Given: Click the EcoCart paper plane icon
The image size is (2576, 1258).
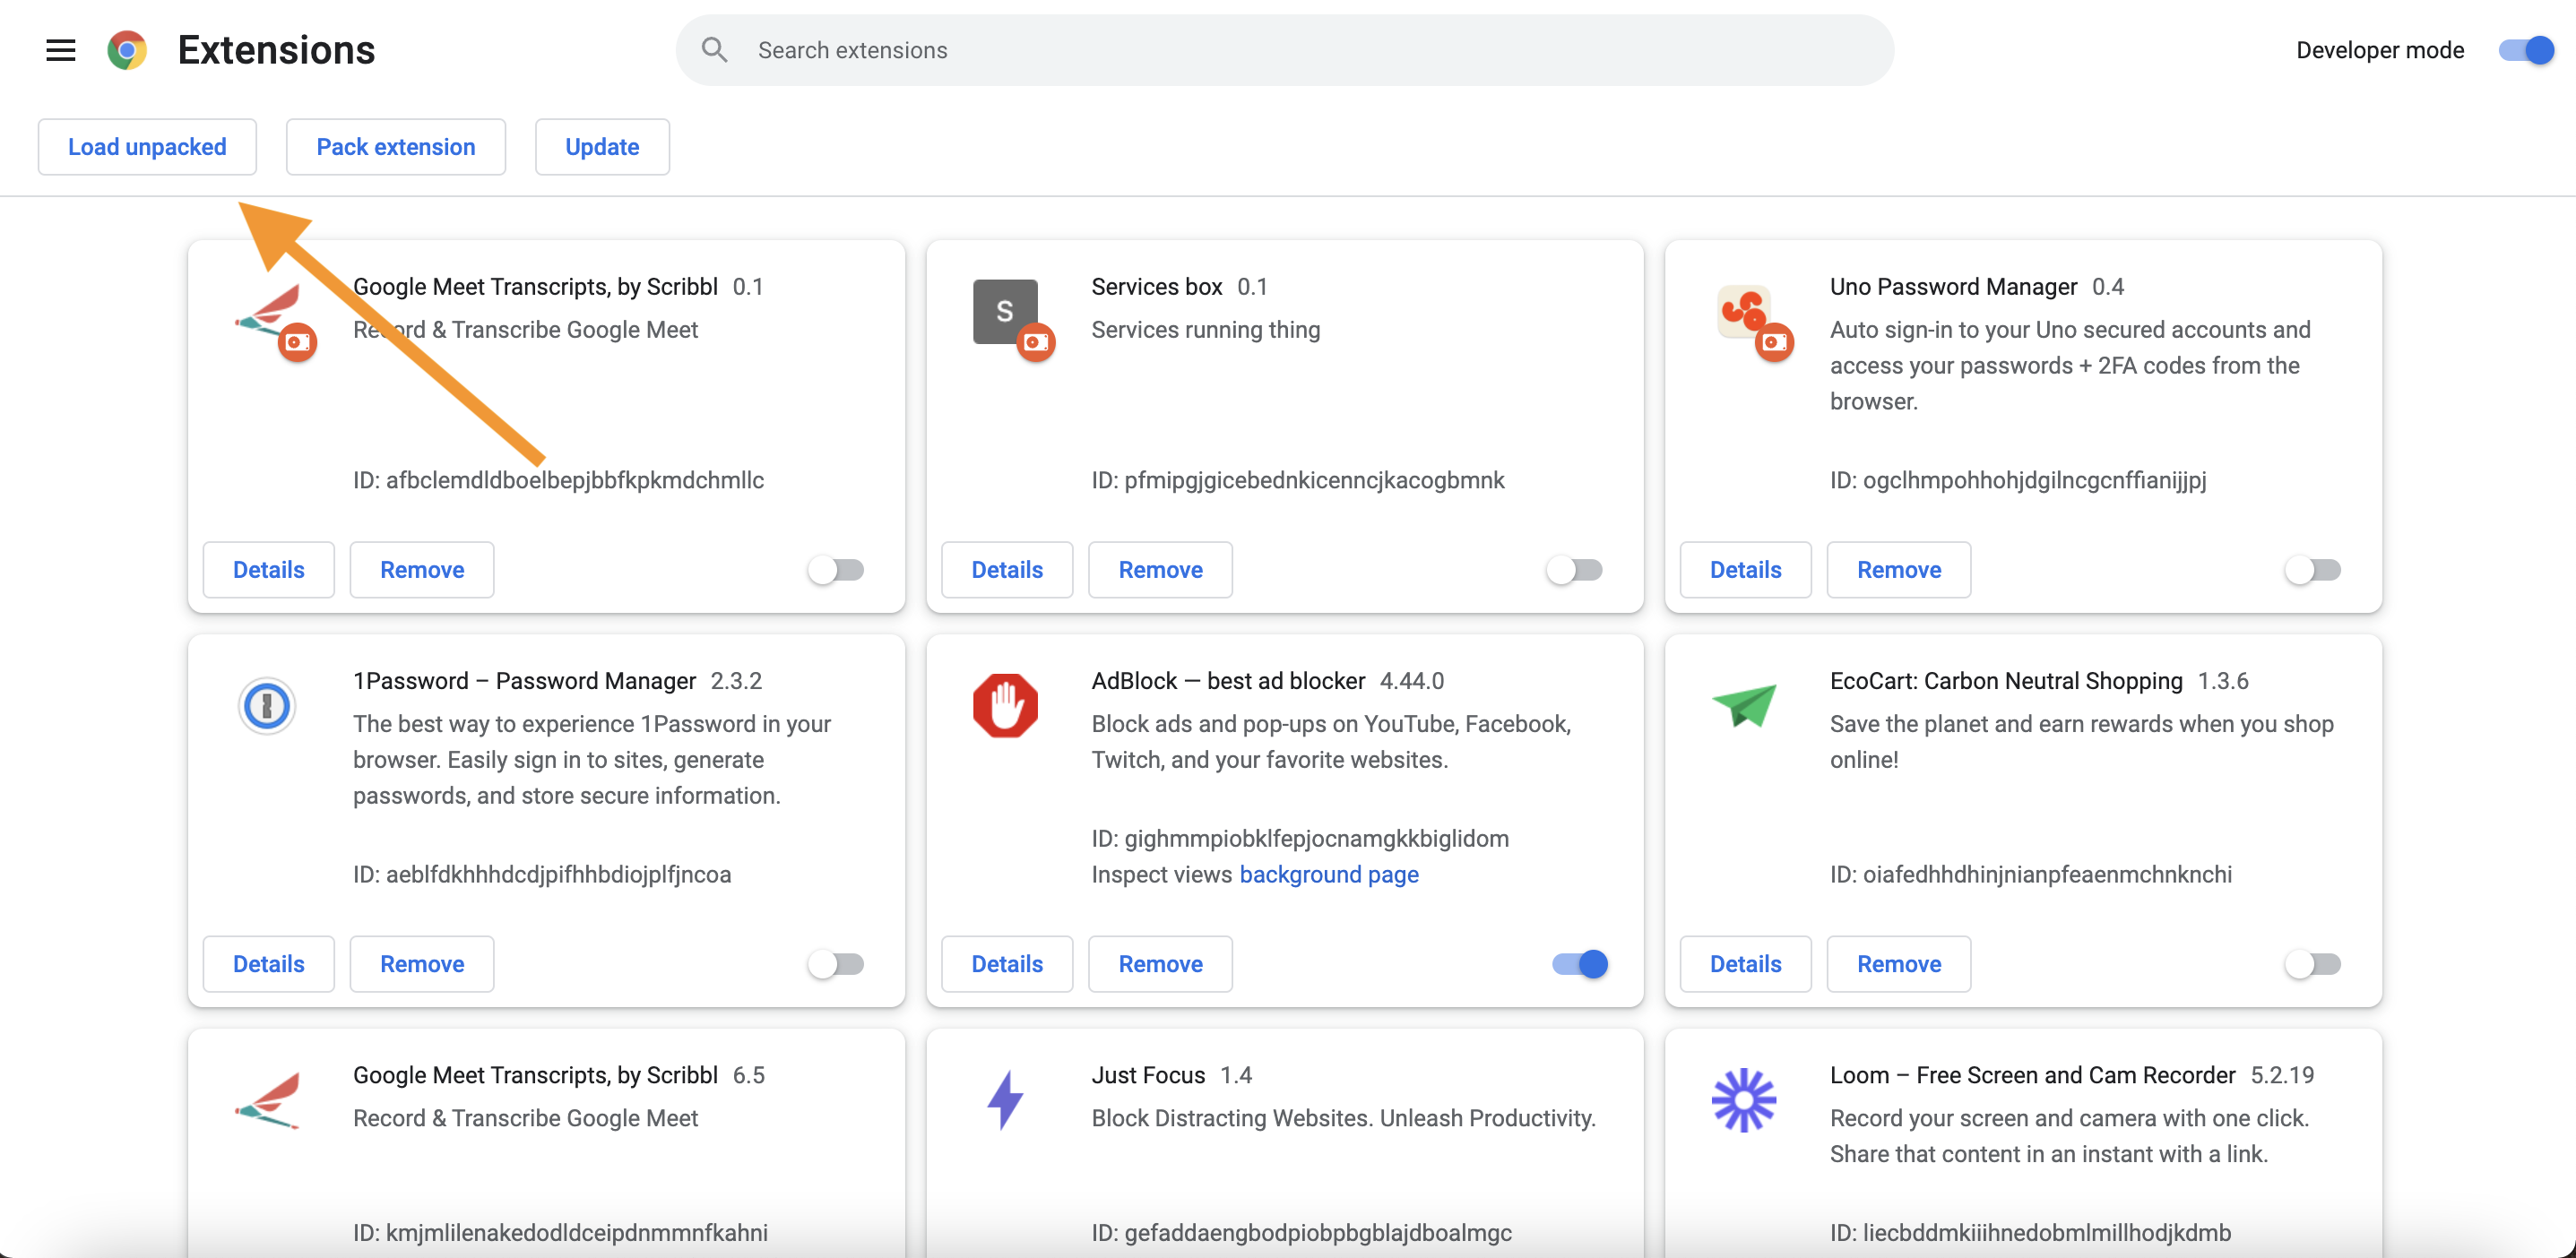Looking at the screenshot, I should [1744, 705].
